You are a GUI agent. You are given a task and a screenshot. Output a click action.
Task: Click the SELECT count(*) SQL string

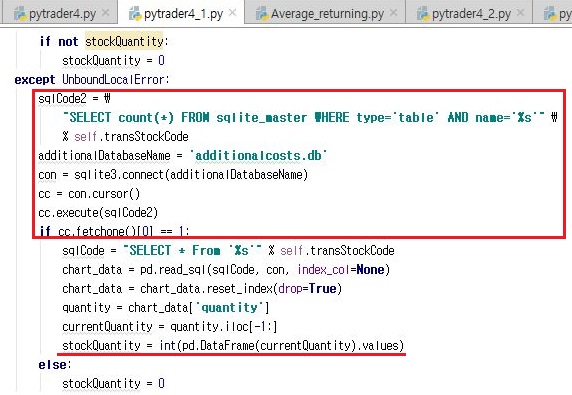(x=304, y=117)
